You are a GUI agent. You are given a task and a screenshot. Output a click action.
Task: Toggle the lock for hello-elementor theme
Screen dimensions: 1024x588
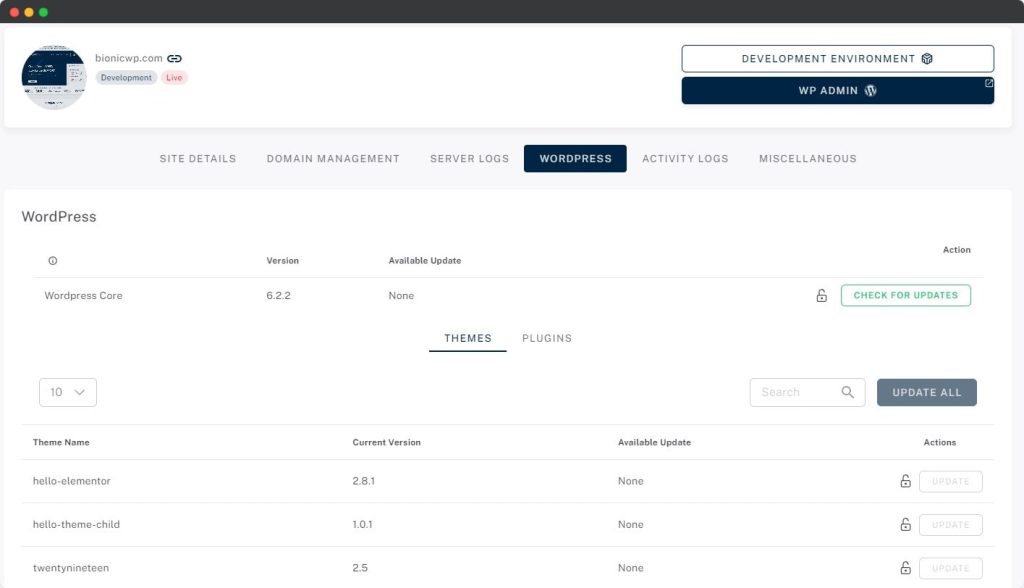coord(905,481)
